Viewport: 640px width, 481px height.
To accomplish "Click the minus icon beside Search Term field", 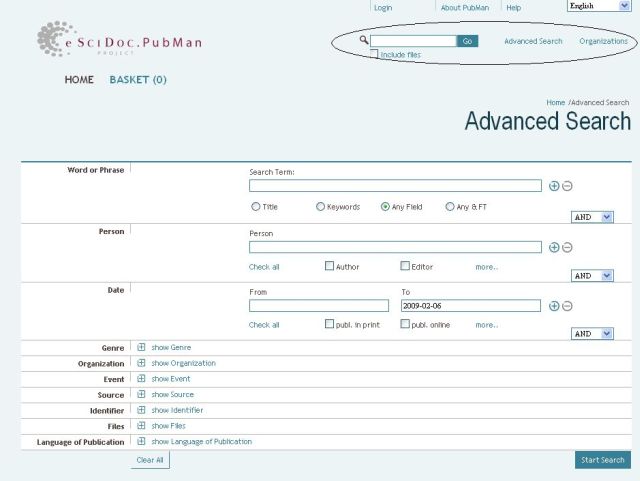I will [567, 186].
